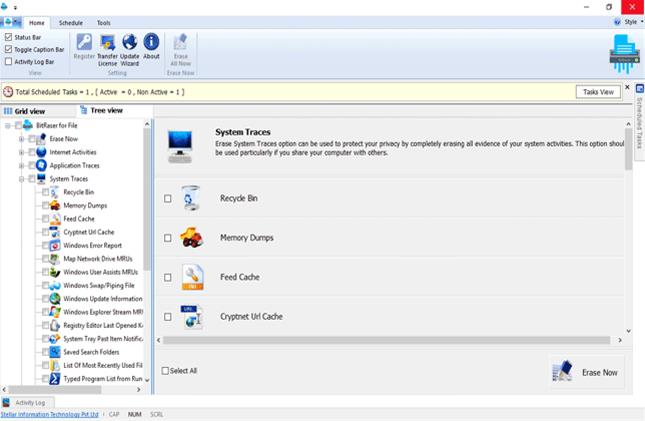Launch the Update Wizard
Viewport: 645px width, 421px height.
tap(130, 42)
